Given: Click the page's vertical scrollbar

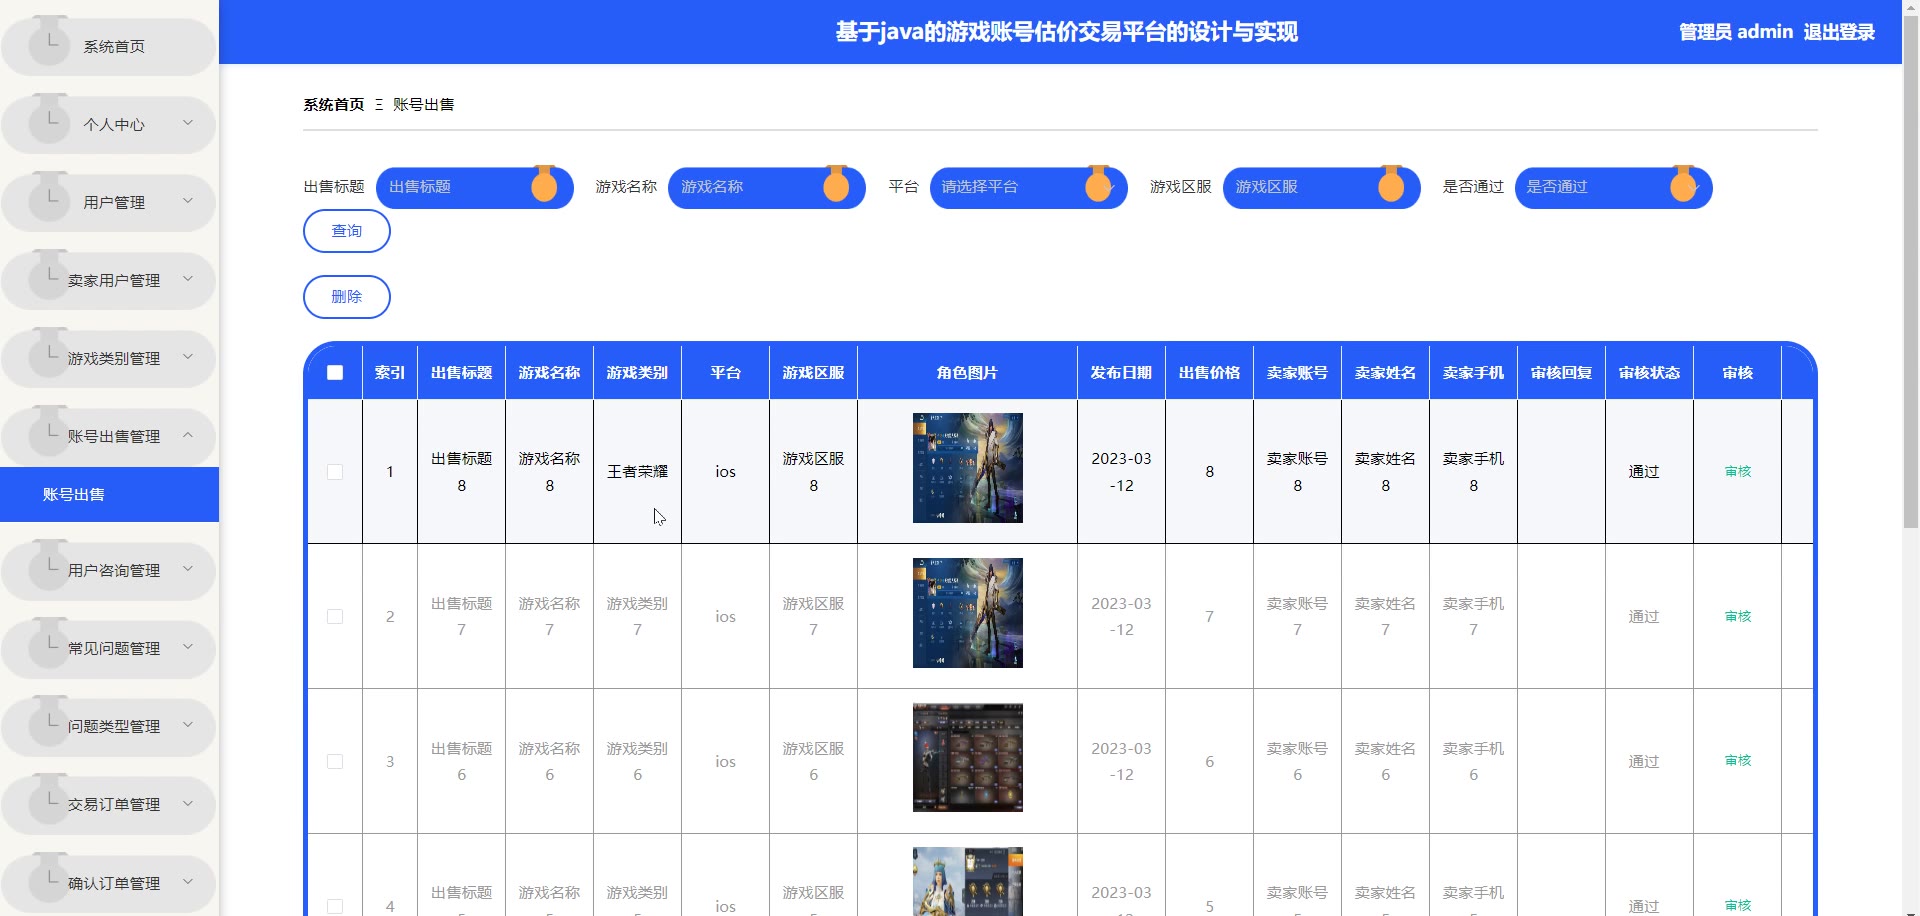Looking at the screenshot, I should click(x=1911, y=270).
